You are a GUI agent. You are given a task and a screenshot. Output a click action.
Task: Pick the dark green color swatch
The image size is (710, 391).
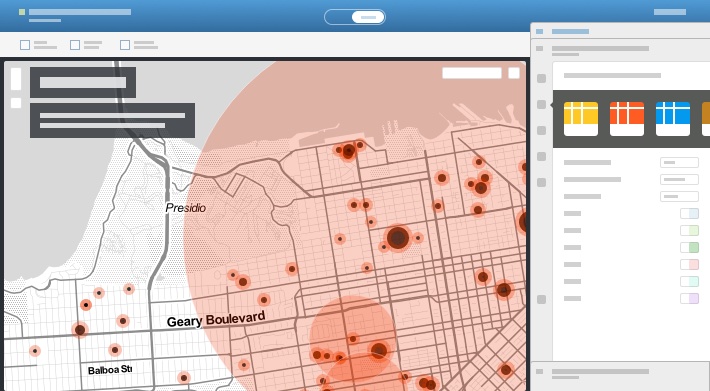pos(689,248)
